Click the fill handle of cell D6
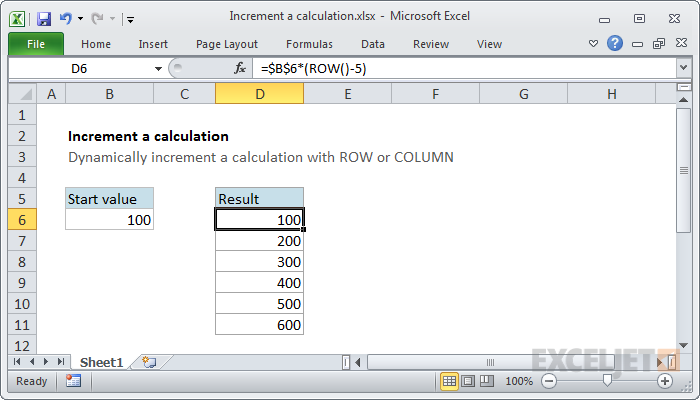The image size is (700, 400). [x=304, y=229]
